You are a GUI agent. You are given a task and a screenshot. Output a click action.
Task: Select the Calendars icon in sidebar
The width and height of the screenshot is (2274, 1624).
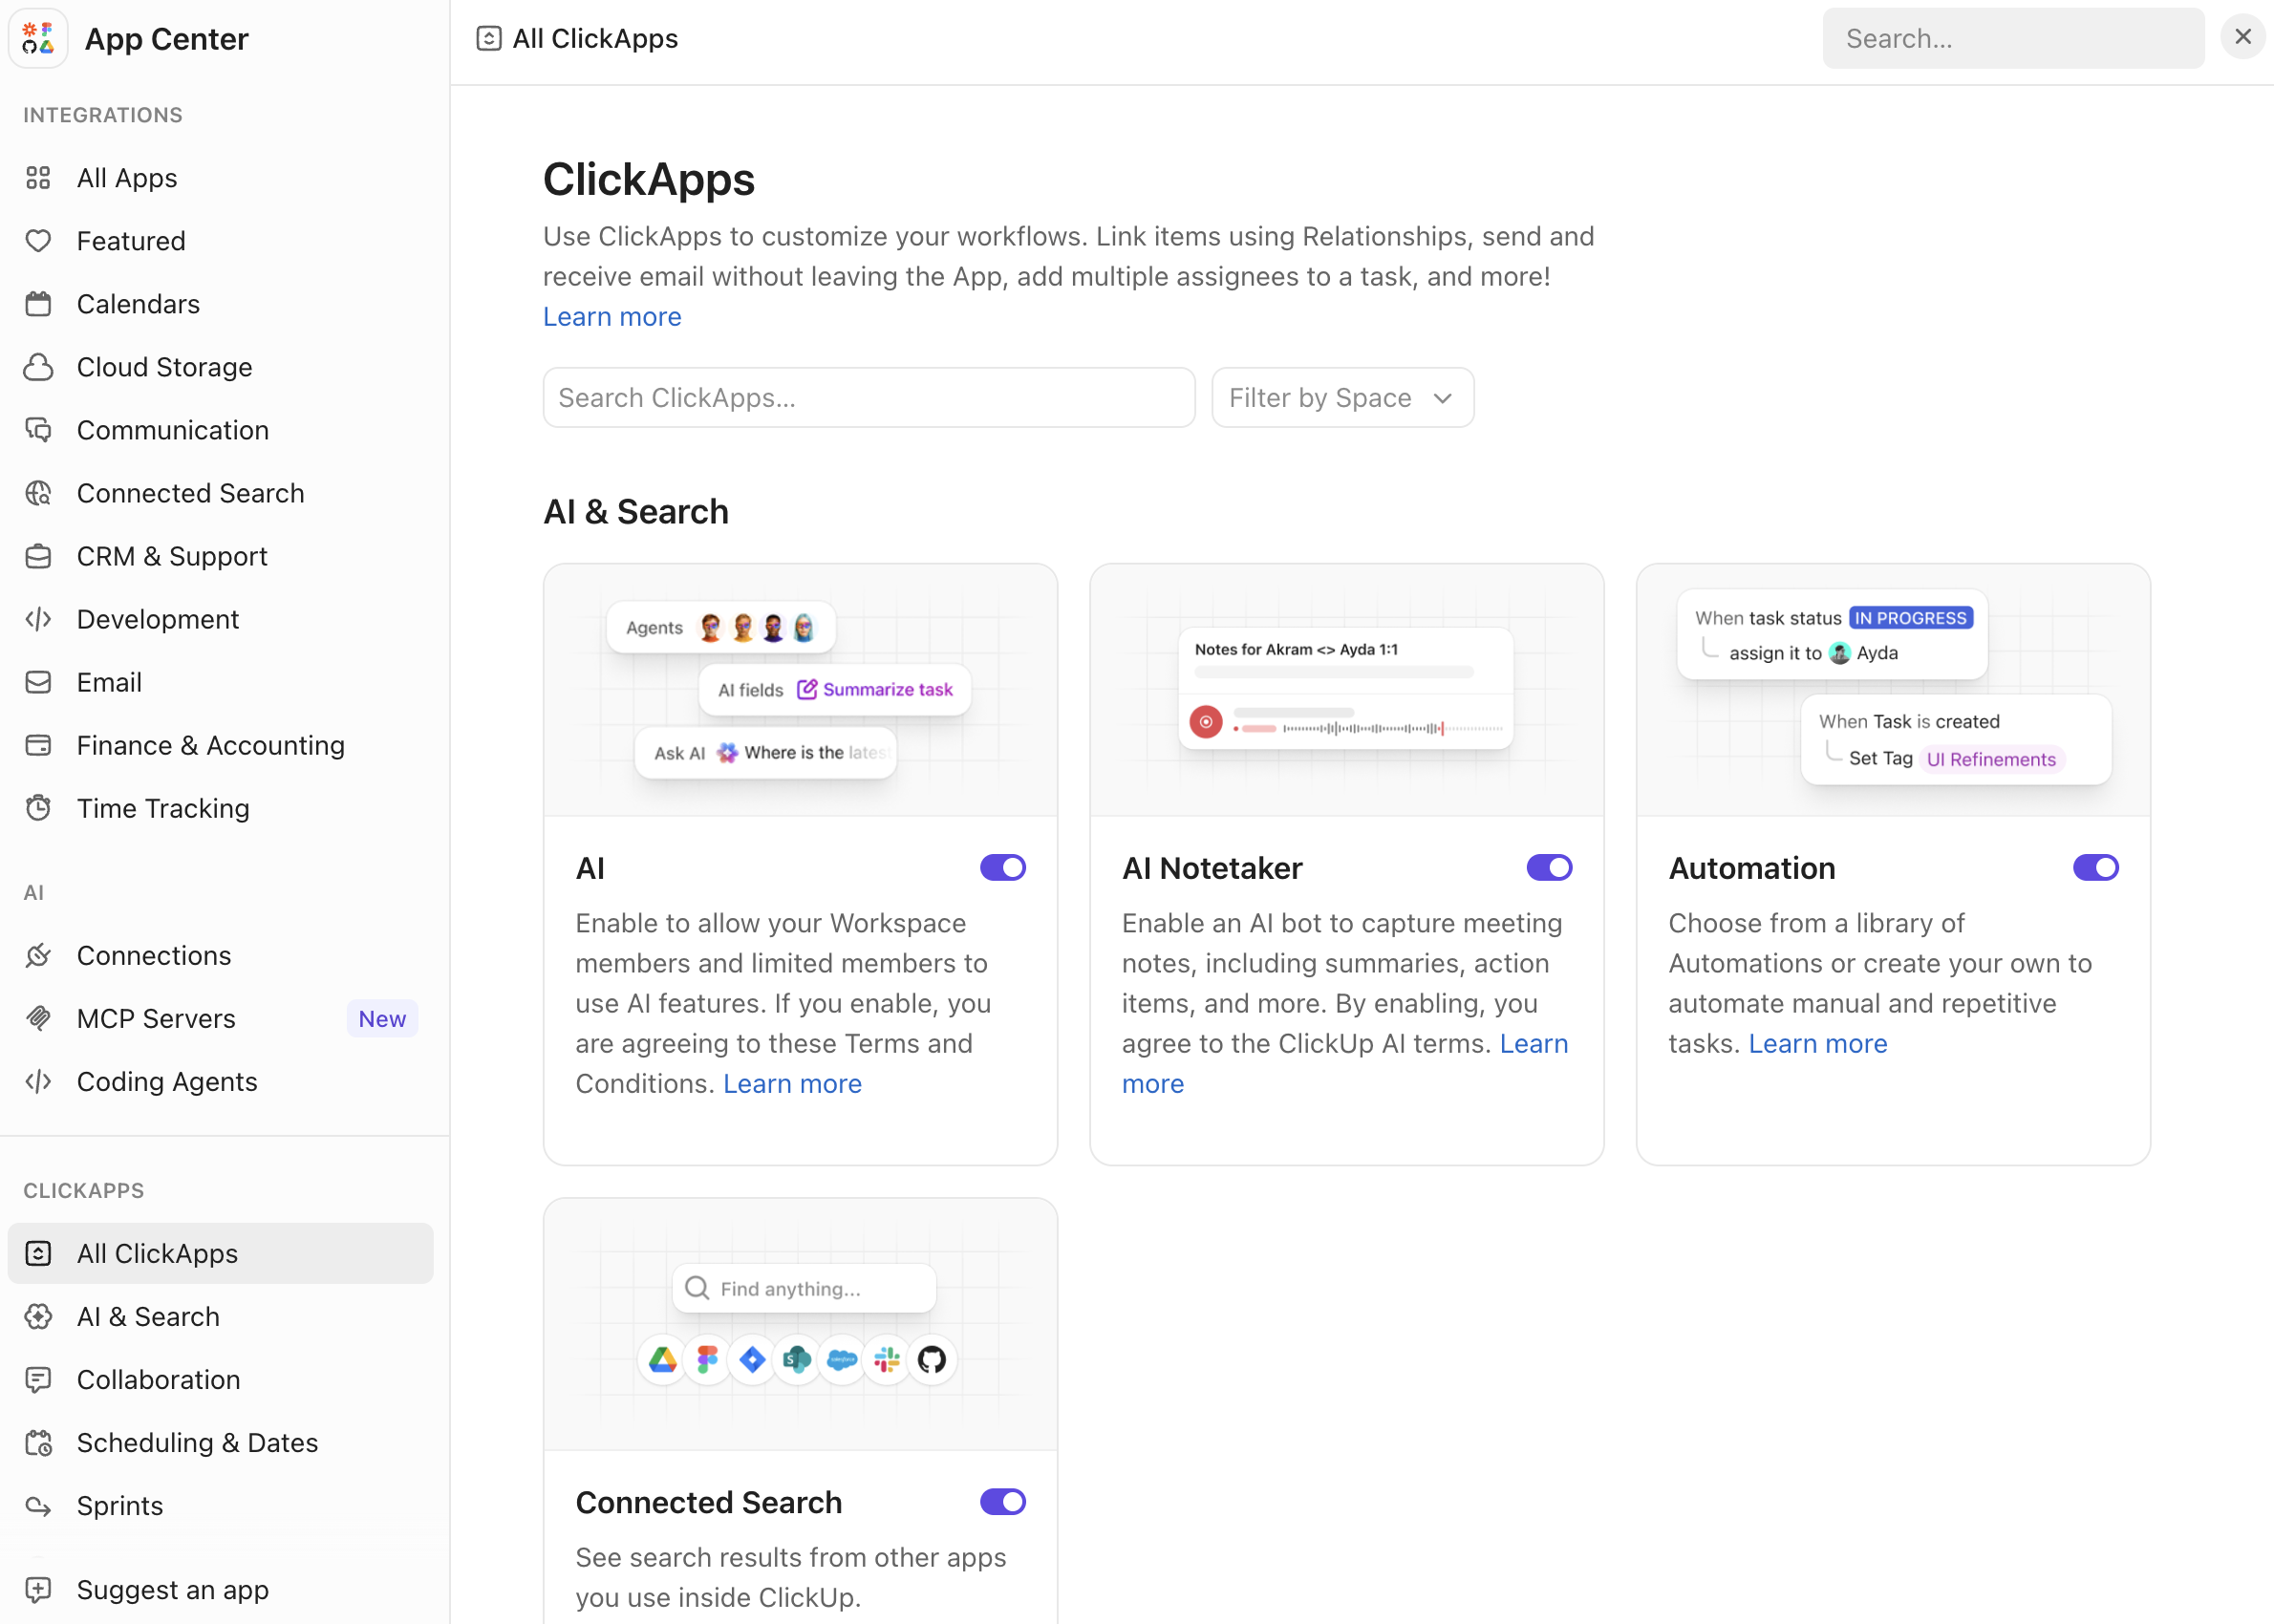point(38,304)
